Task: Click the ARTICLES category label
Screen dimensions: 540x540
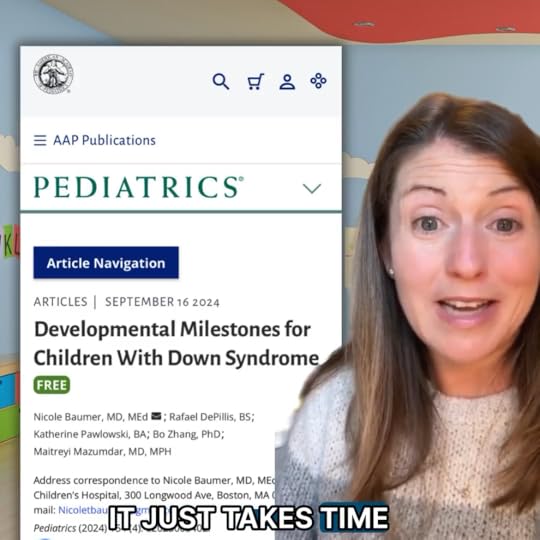Action: (60, 302)
